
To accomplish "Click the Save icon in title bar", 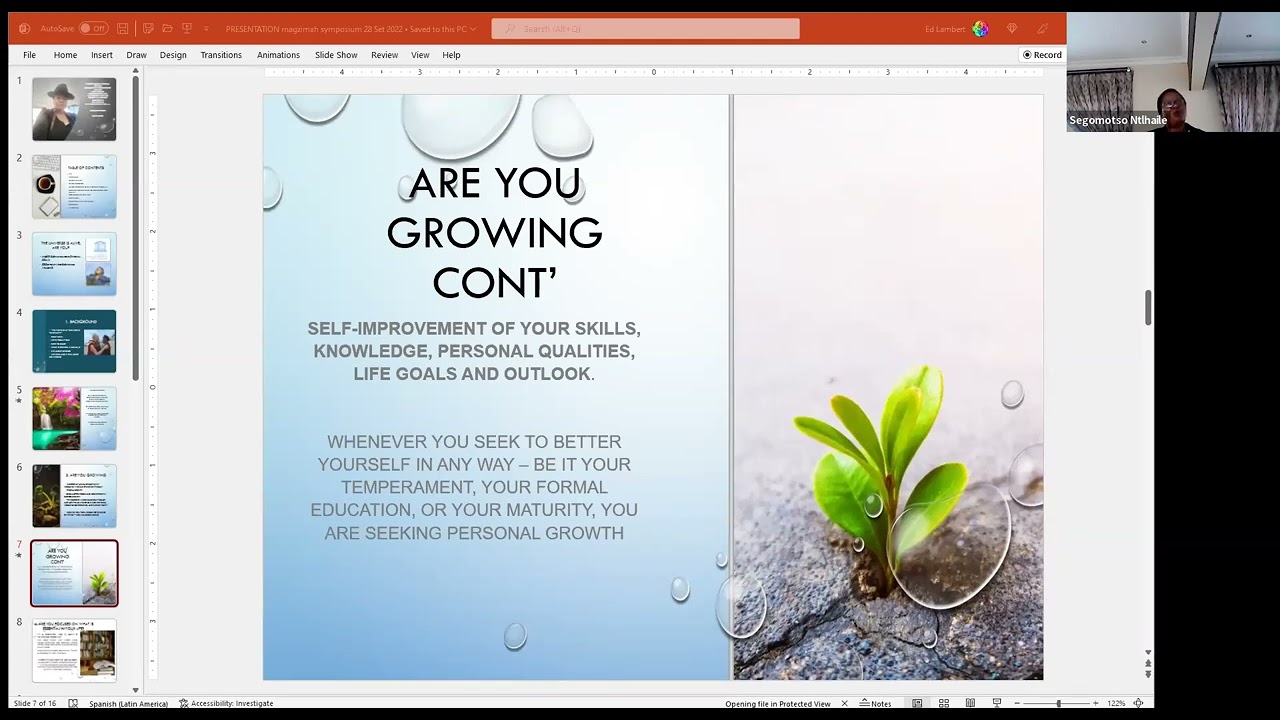I will point(123,29).
